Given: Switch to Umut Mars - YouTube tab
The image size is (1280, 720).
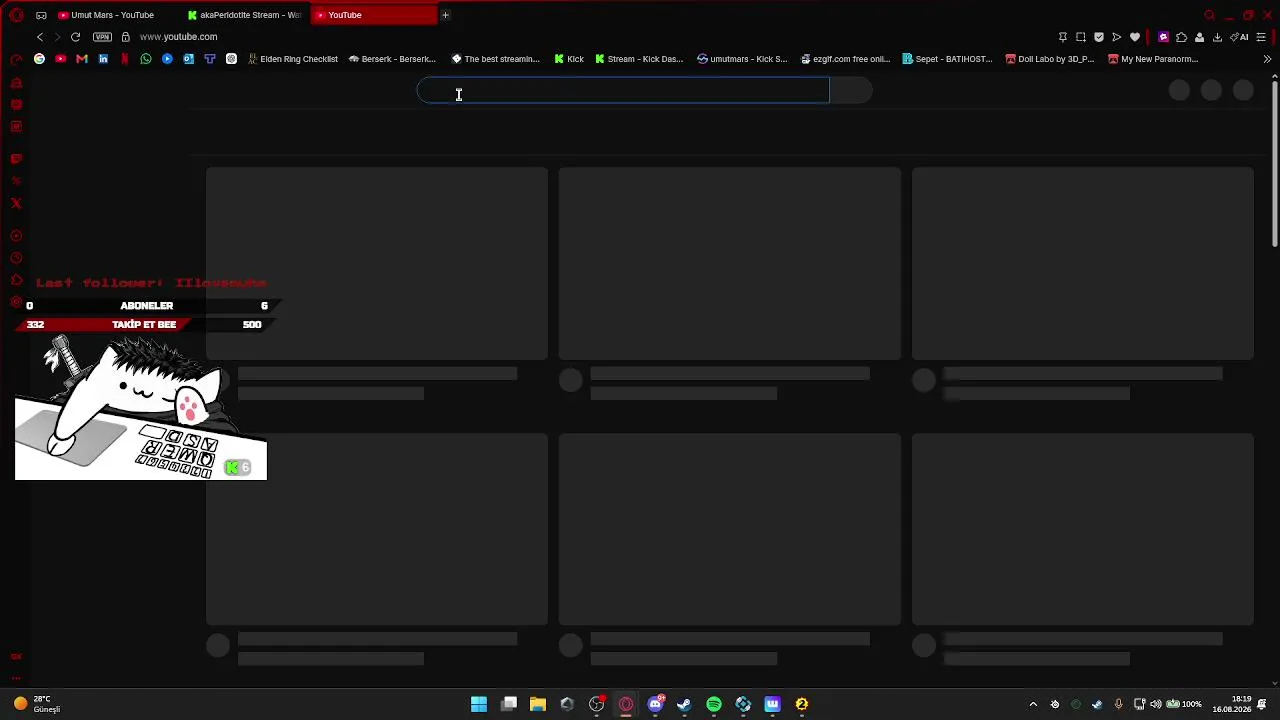Looking at the screenshot, I should coord(113,15).
